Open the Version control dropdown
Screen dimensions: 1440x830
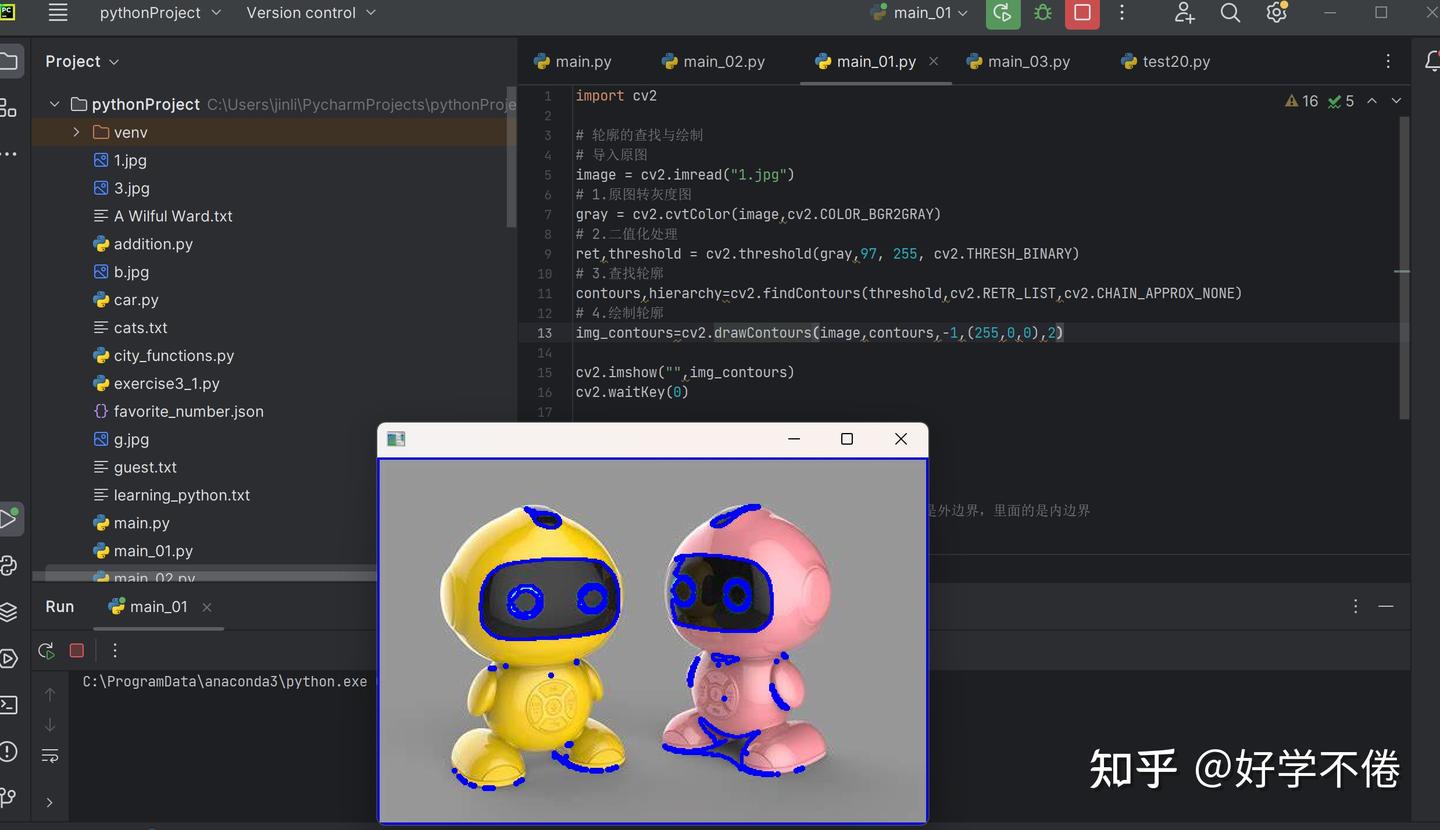pyautogui.click(x=311, y=13)
